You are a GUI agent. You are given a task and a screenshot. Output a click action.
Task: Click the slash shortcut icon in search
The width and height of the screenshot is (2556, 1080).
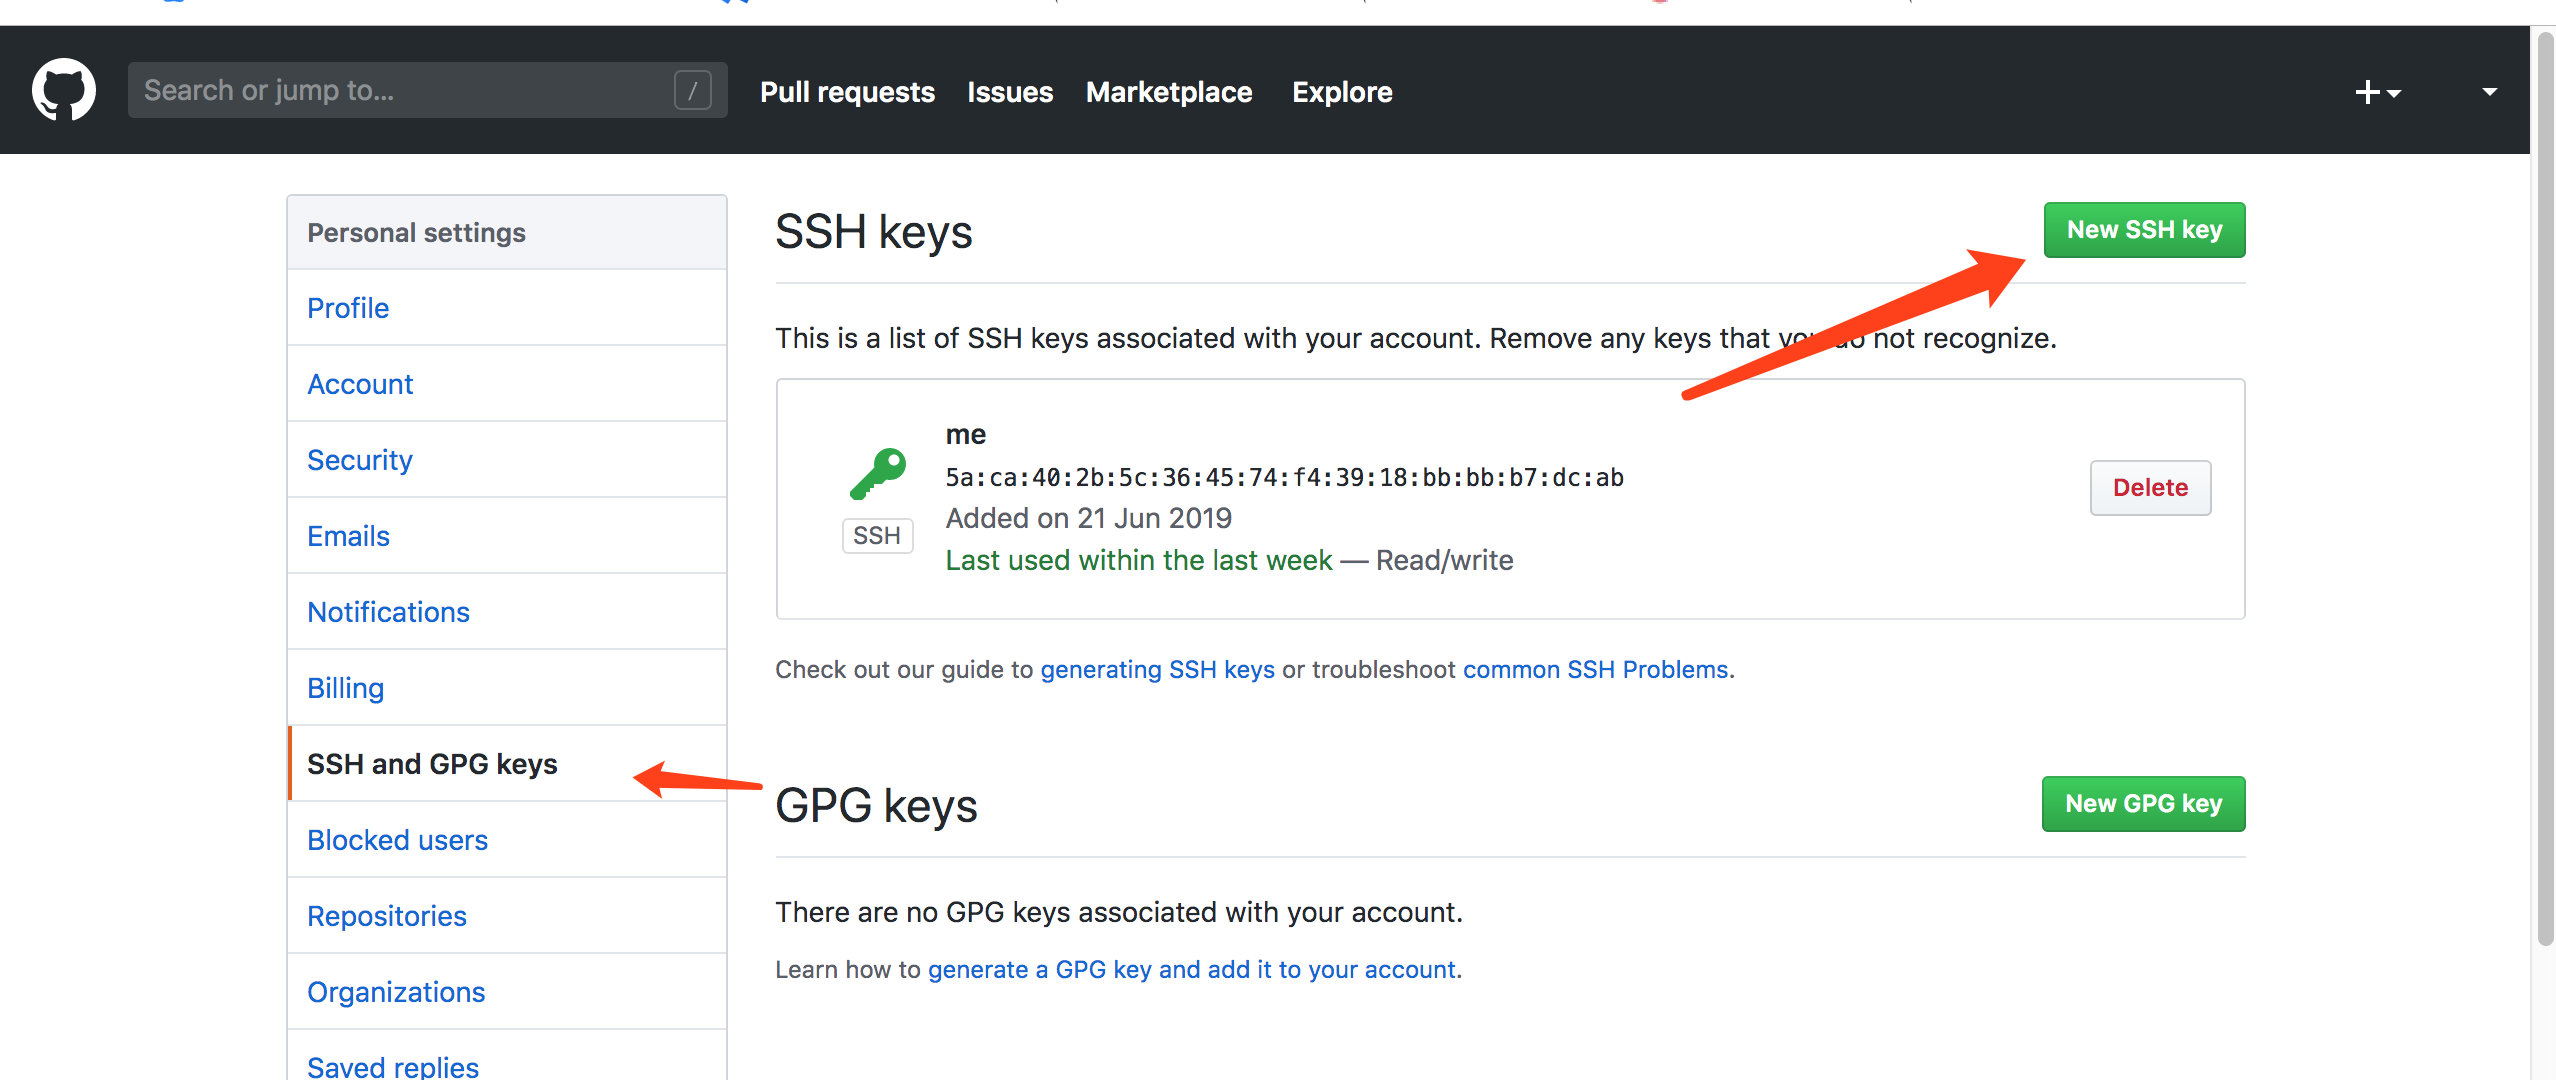692,90
